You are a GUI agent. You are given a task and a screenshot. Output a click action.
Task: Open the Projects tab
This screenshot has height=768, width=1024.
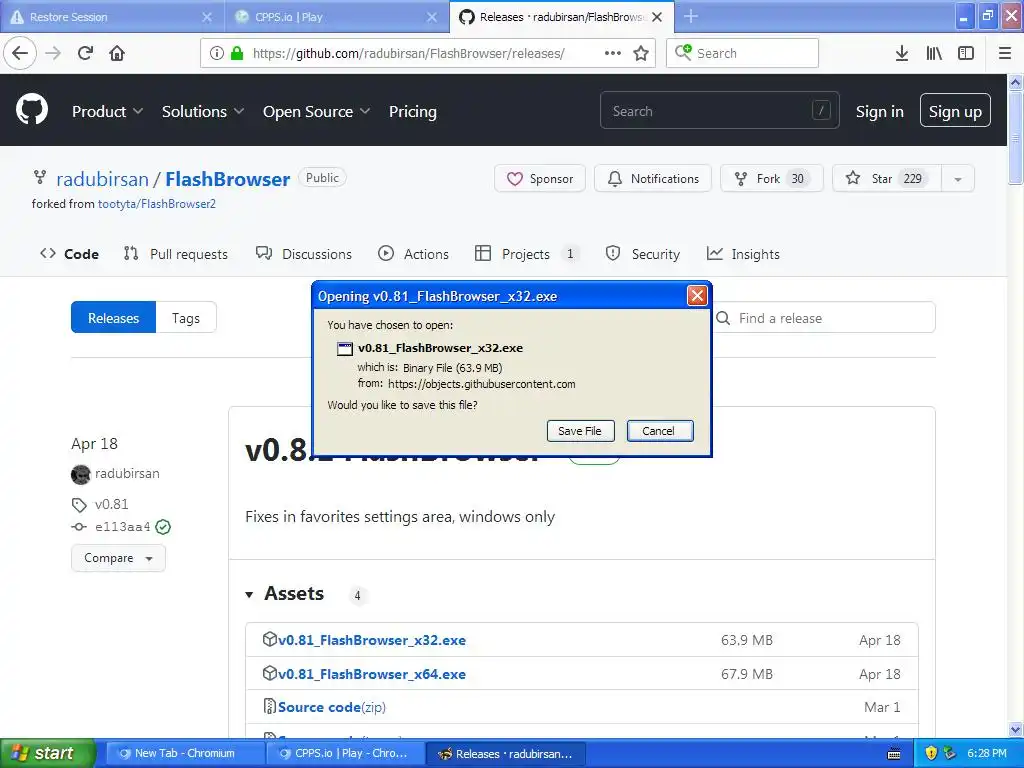click(527, 254)
